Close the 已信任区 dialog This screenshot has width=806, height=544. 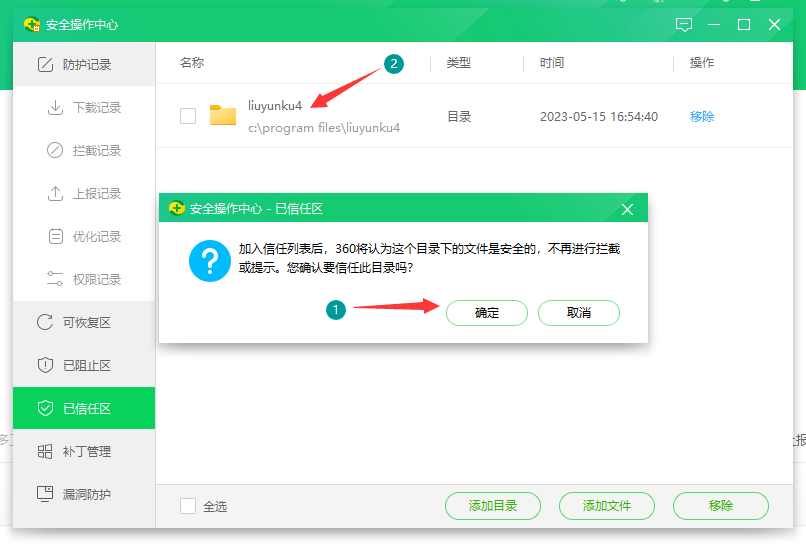pyautogui.click(x=627, y=209)
